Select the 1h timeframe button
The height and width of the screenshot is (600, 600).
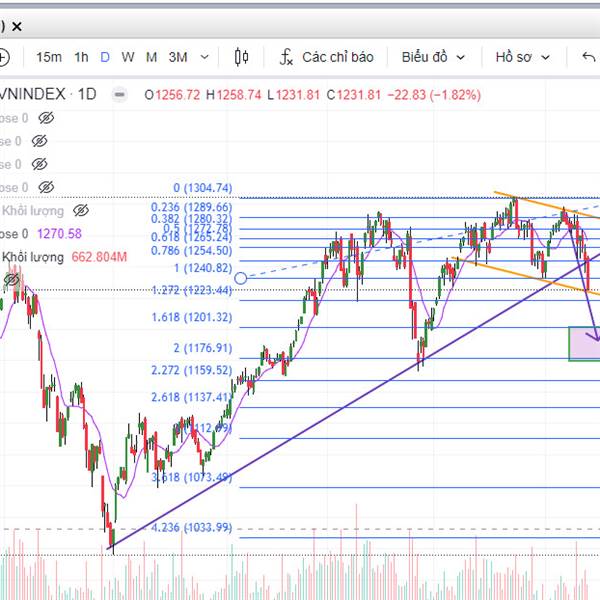click(x=81, y=57)
